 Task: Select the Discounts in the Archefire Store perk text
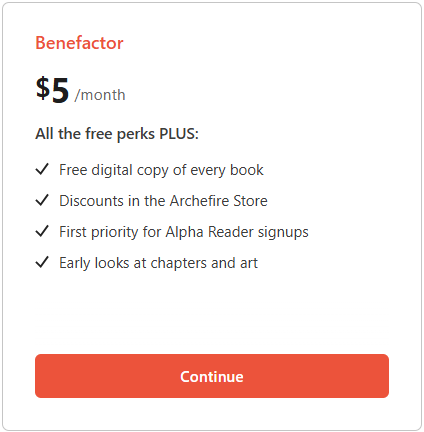163,201
